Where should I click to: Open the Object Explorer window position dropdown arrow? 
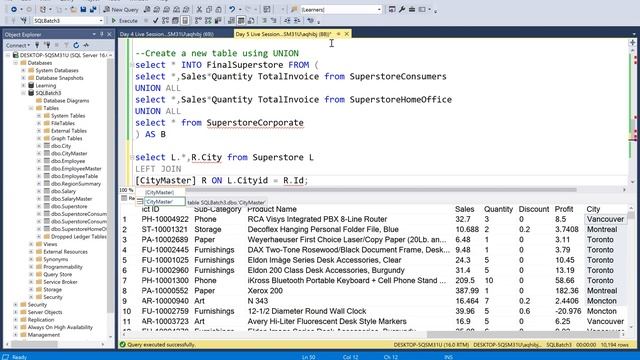pos(94,34)
